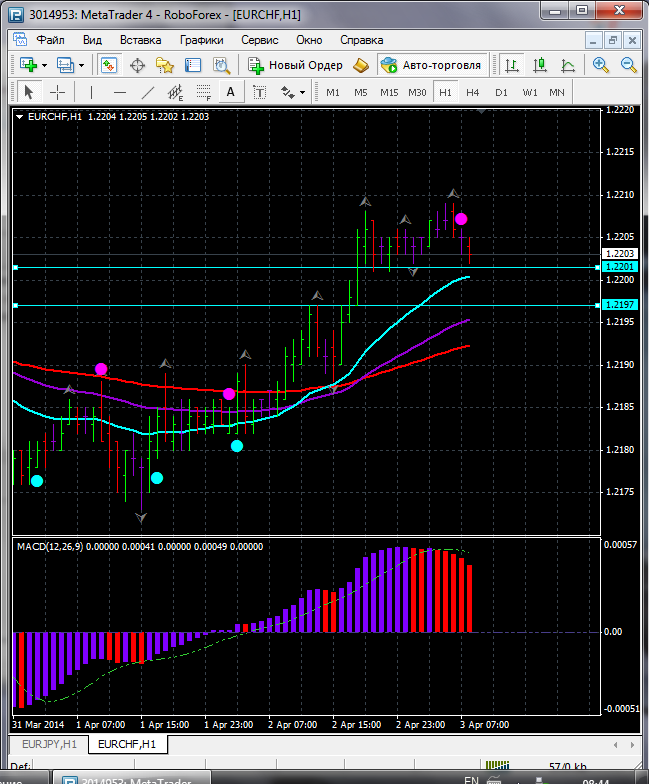
Task: Switch chart to bar chart mode
Action: [512, 65]
